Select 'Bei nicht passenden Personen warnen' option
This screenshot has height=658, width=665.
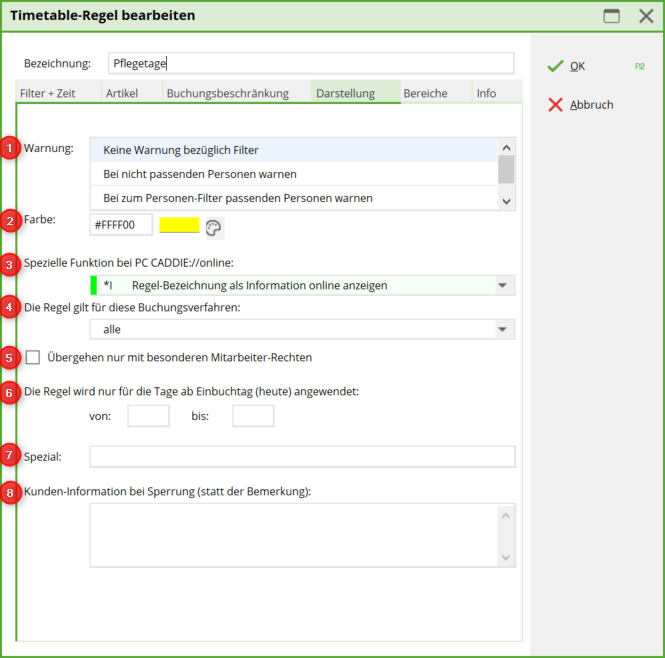200,174
